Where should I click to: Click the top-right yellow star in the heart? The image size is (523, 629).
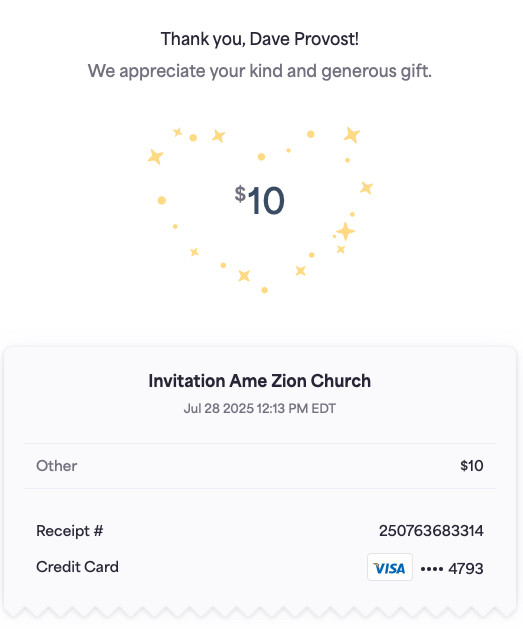pyautogui.click(x=352, y=135)
